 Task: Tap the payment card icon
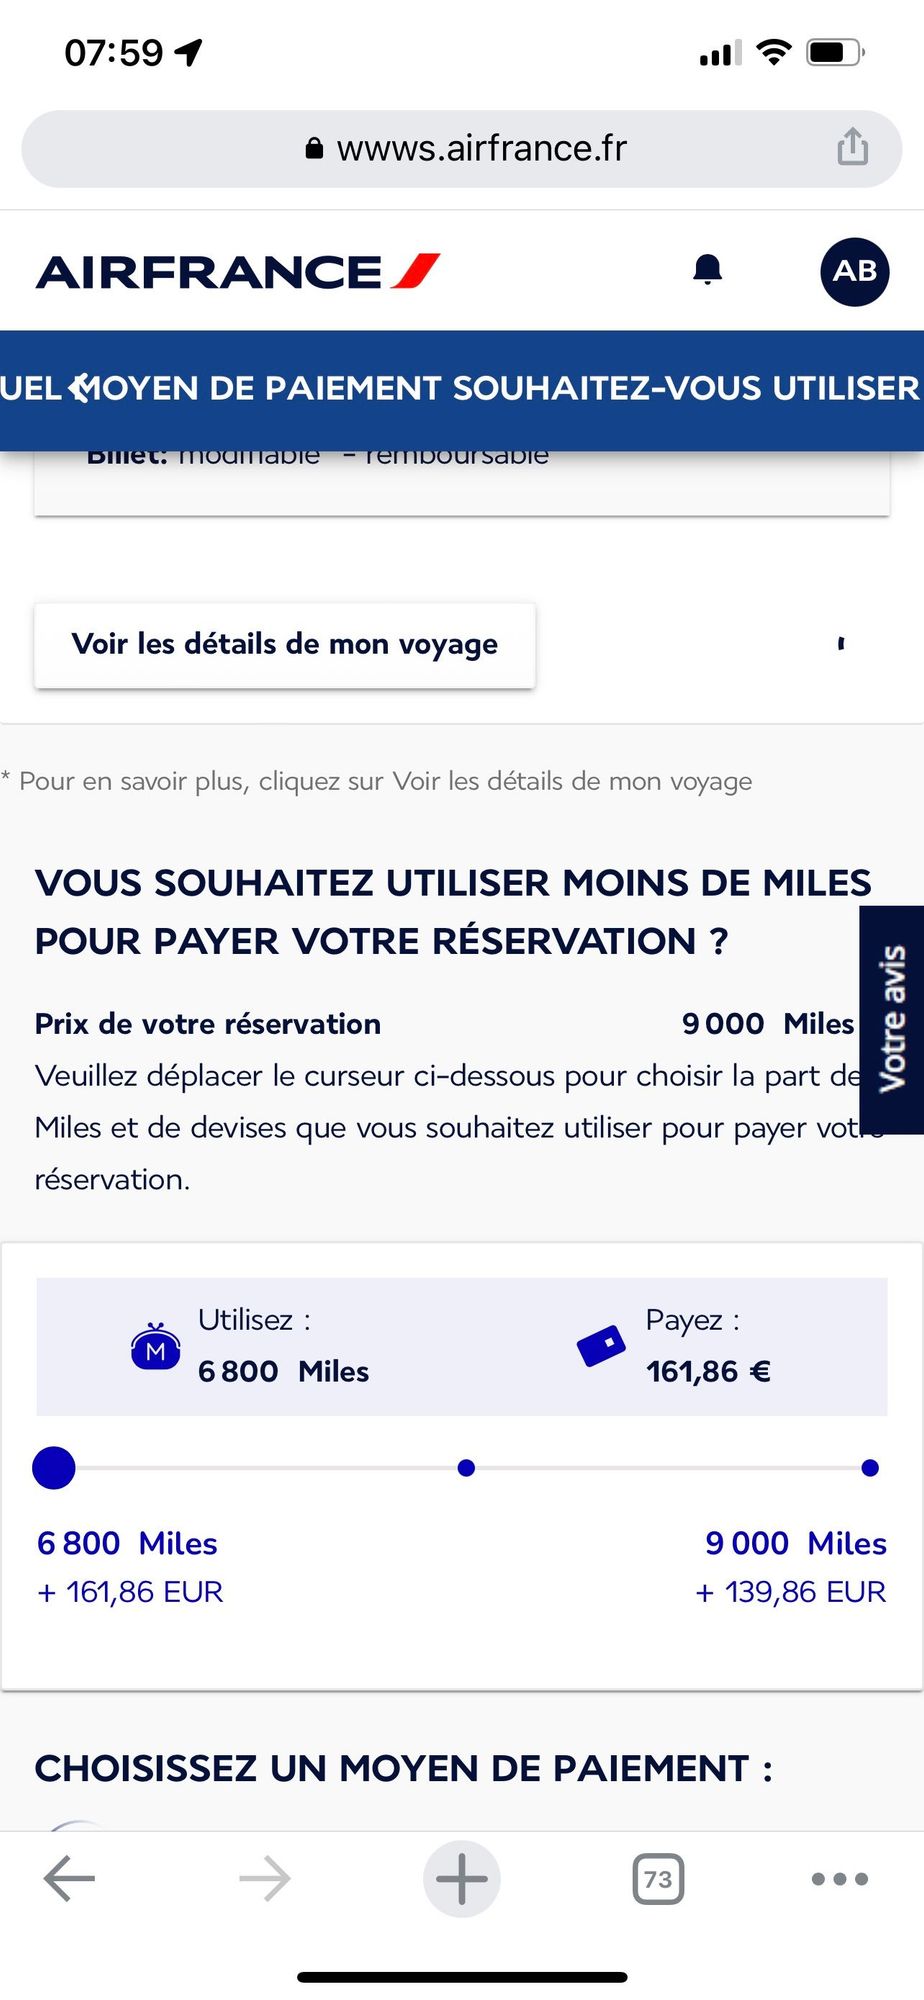[601, 1346]
